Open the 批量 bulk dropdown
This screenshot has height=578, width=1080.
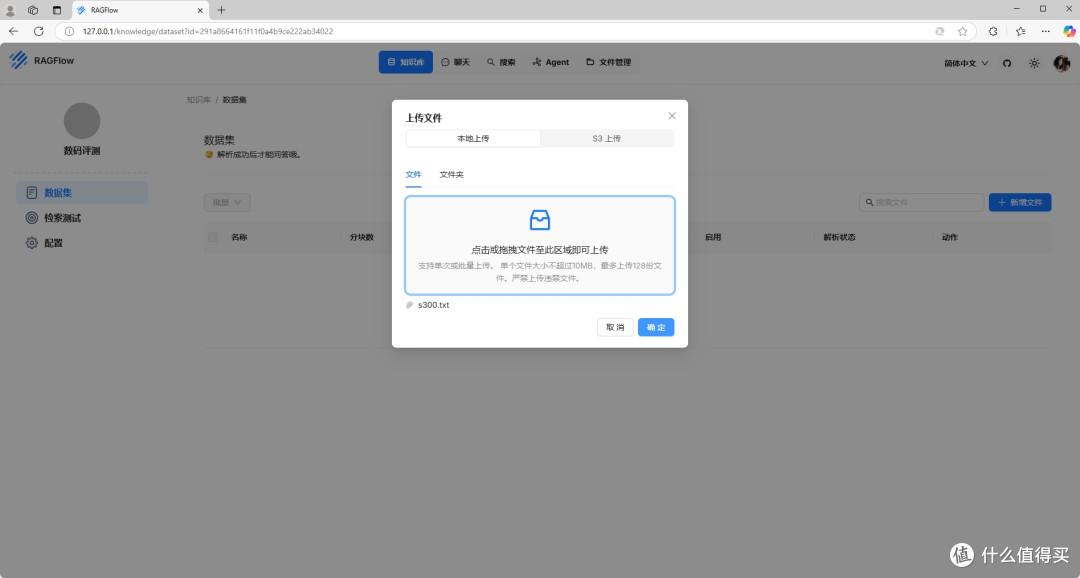(x=227, y=203)
